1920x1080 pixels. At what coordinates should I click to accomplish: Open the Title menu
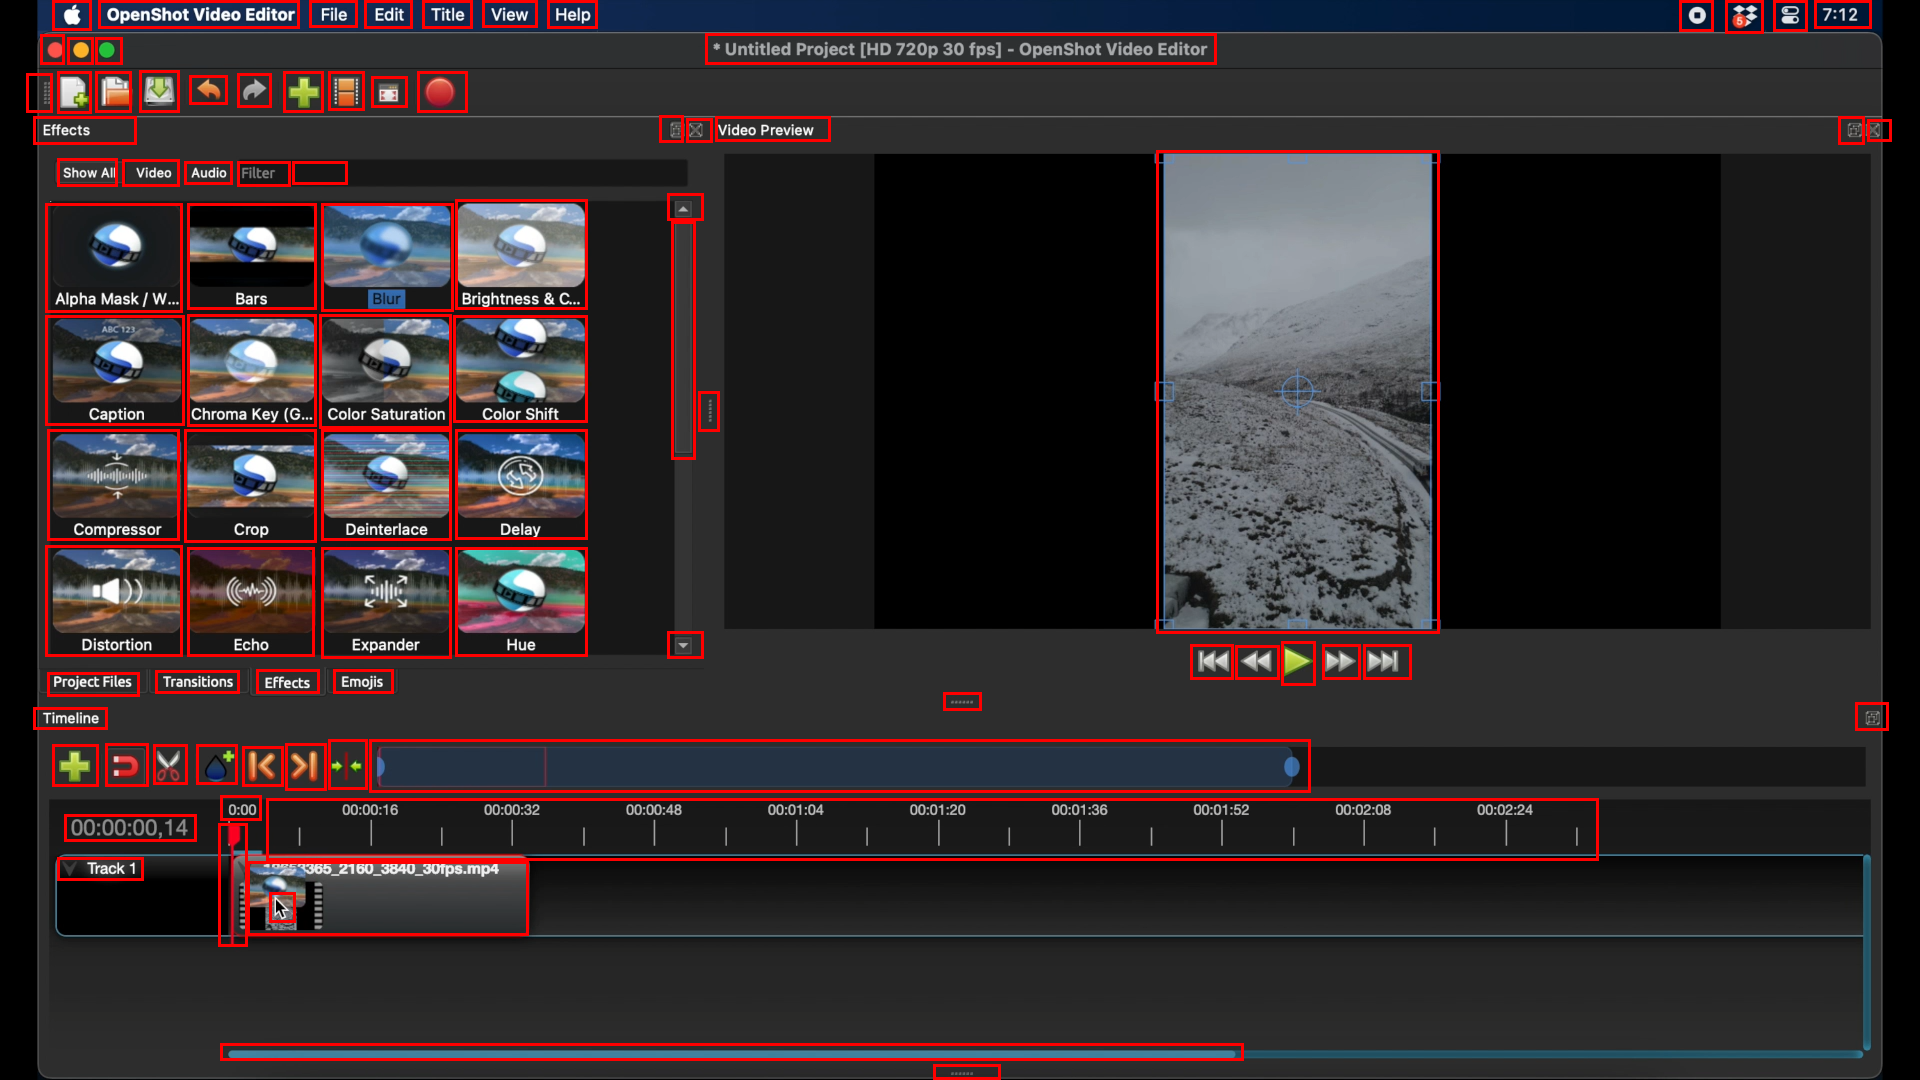coord(447,15)
